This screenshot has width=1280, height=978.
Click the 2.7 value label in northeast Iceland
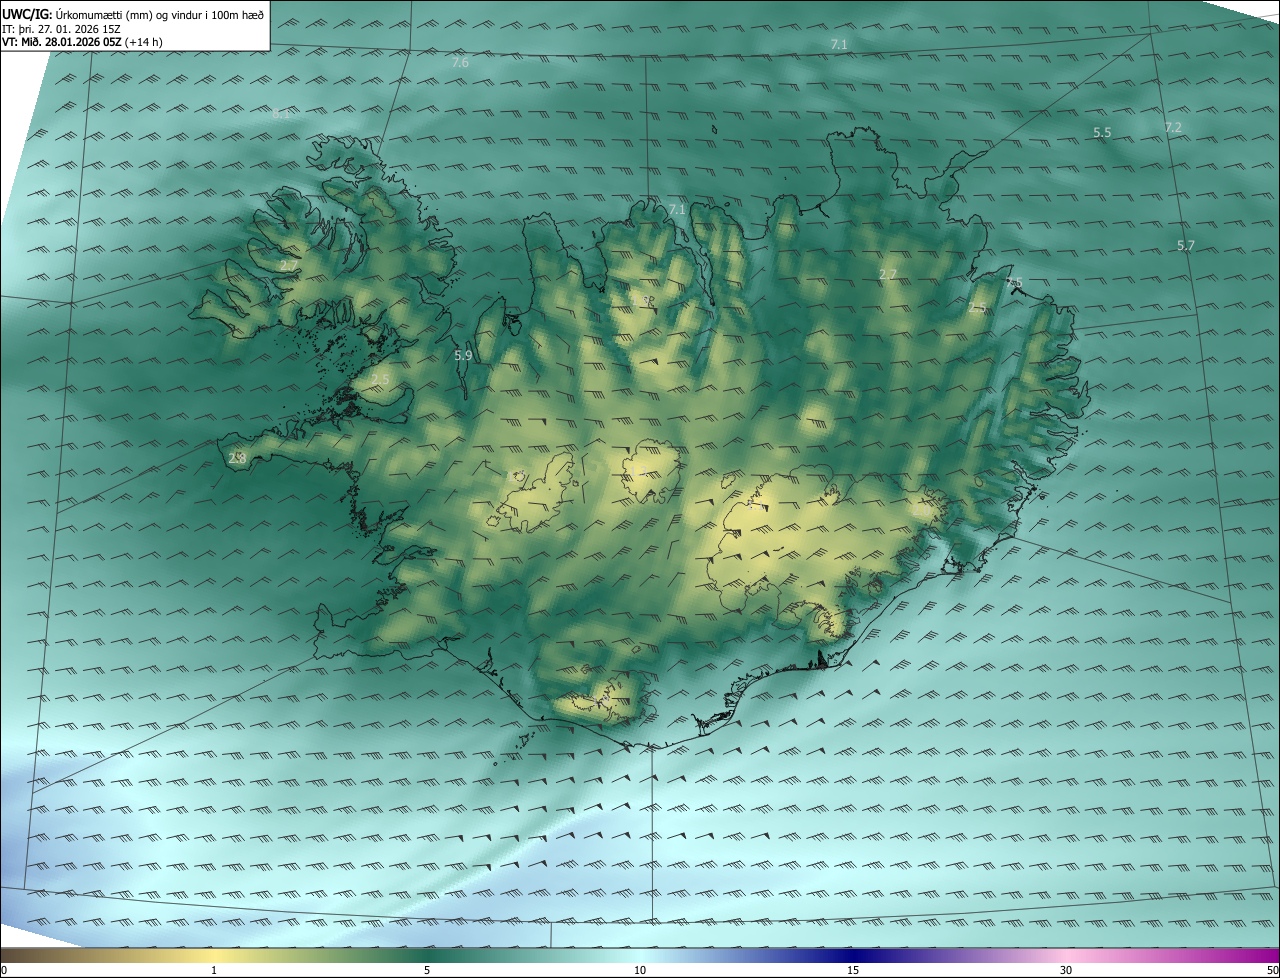(888, 274)
